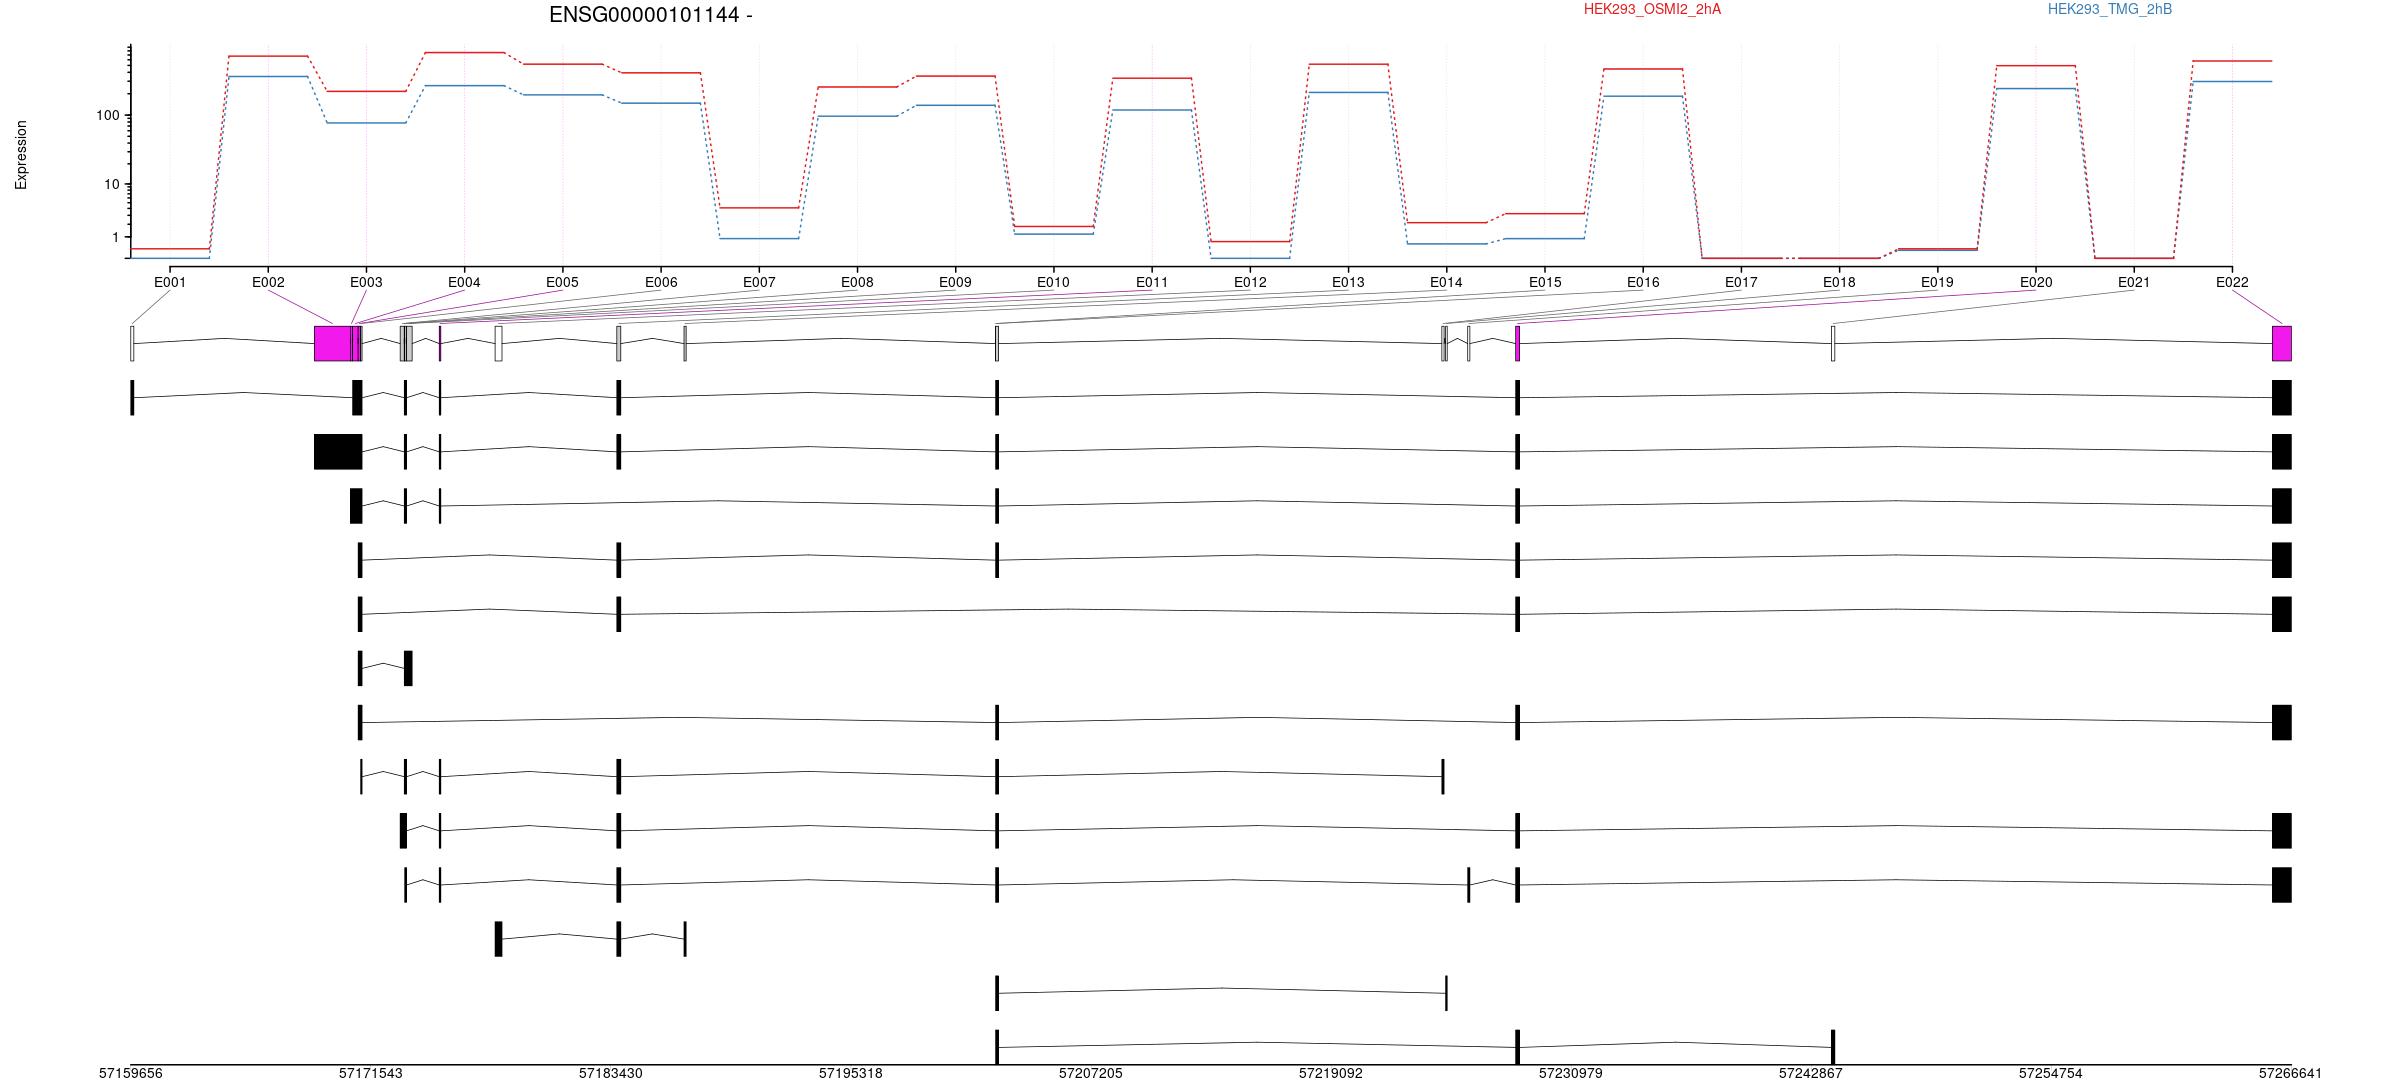This screenshot has height=1090, width=2400.
Task: Click the wide black exon in second transcript
Action: click(x=338, y=452)
